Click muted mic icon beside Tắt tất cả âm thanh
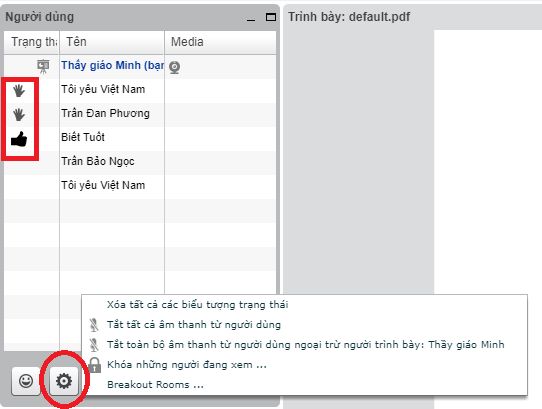Viewport: 542px width, 409px height. point(94,325)
